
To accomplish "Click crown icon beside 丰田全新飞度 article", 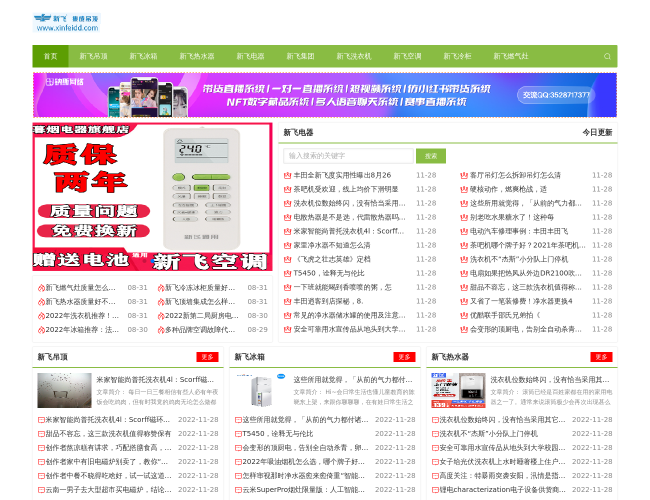I will pos(287,175).
